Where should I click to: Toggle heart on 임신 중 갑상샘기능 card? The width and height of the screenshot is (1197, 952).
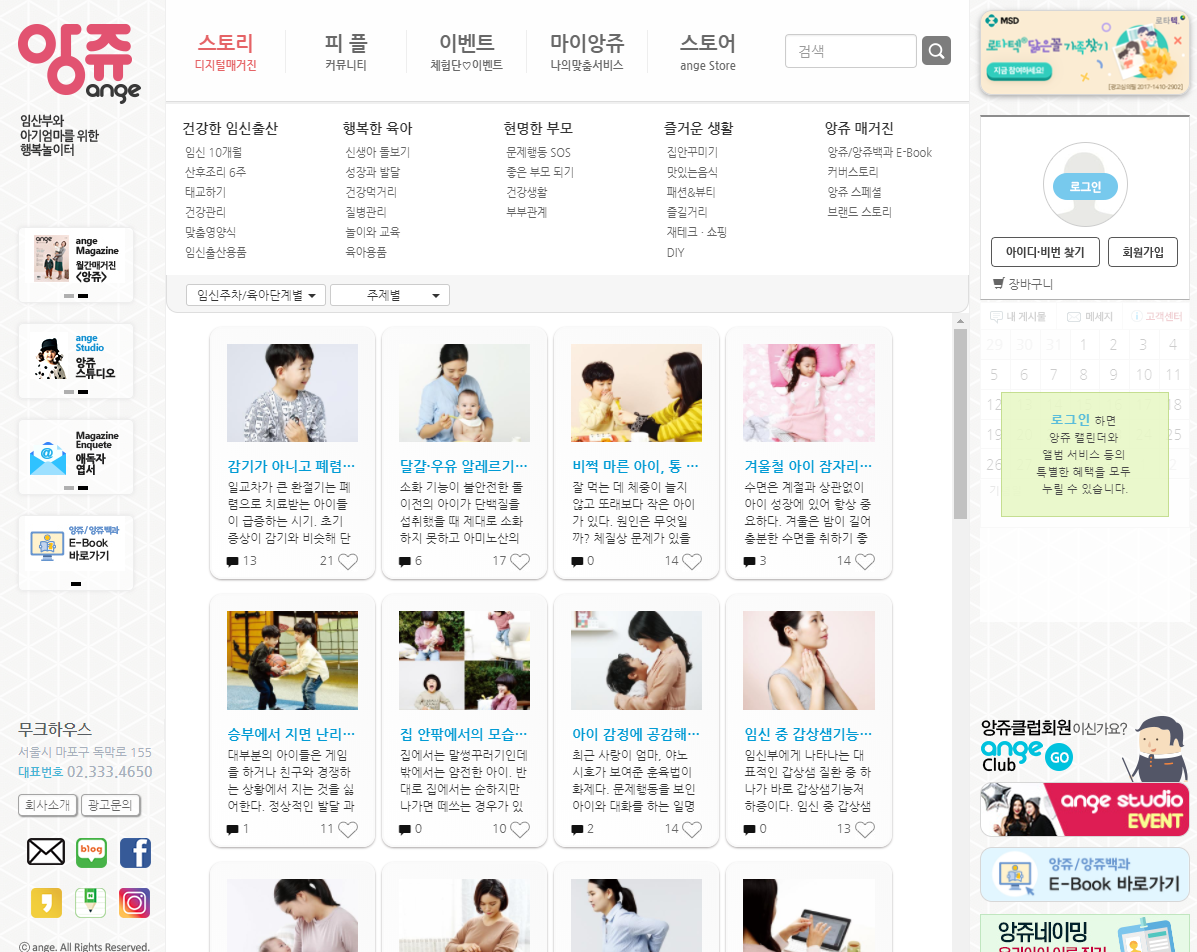click(864, 829)
